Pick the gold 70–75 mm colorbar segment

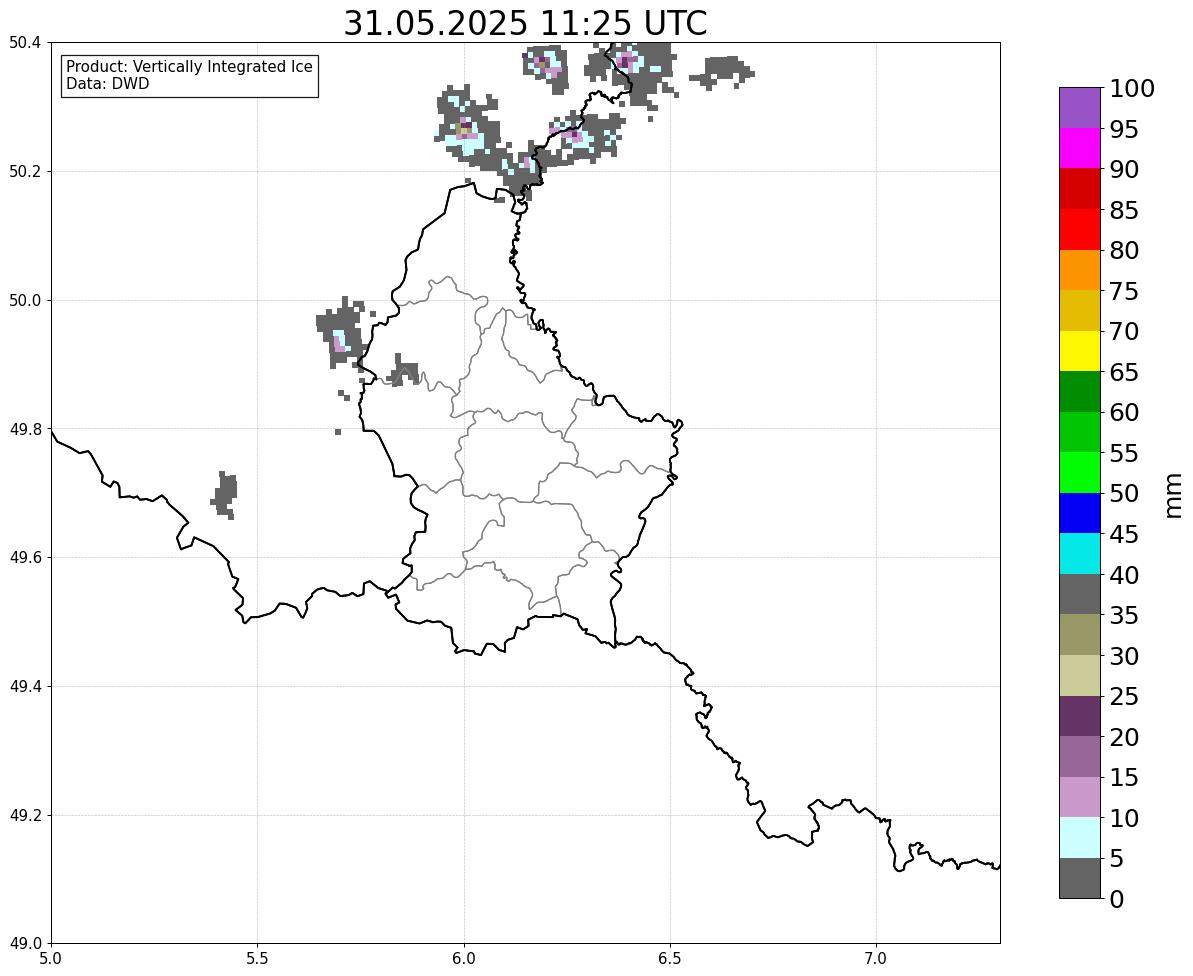click(1080, 310)
